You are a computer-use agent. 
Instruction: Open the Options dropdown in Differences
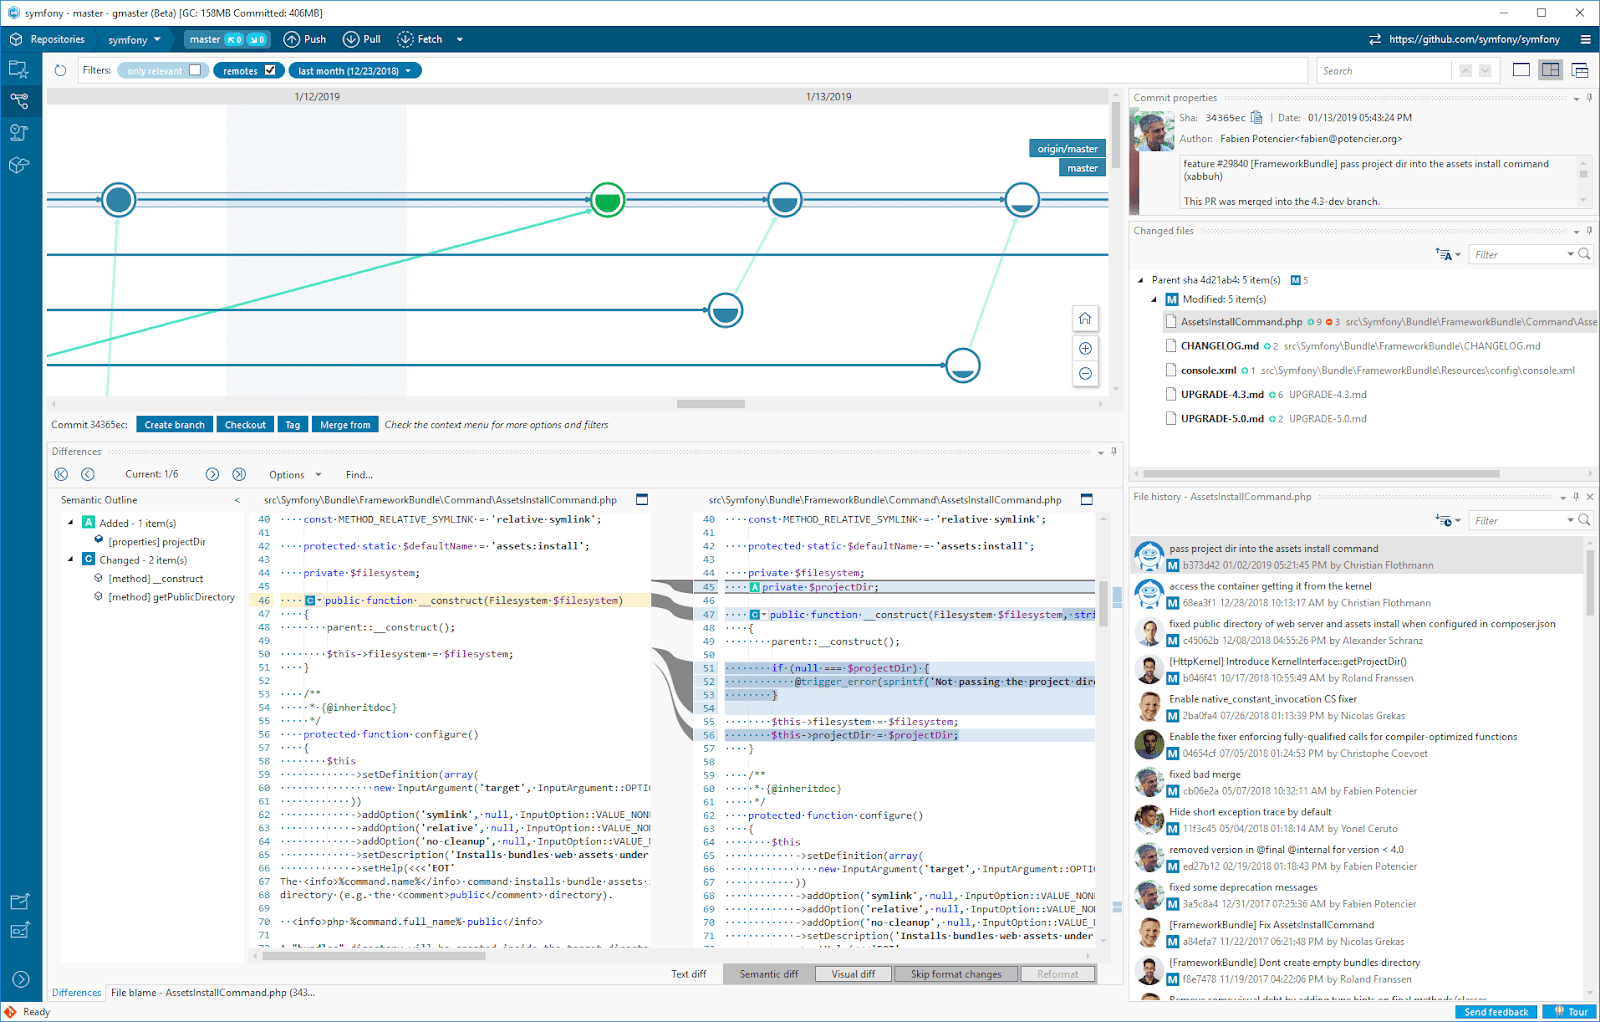[x=295, y=475]
